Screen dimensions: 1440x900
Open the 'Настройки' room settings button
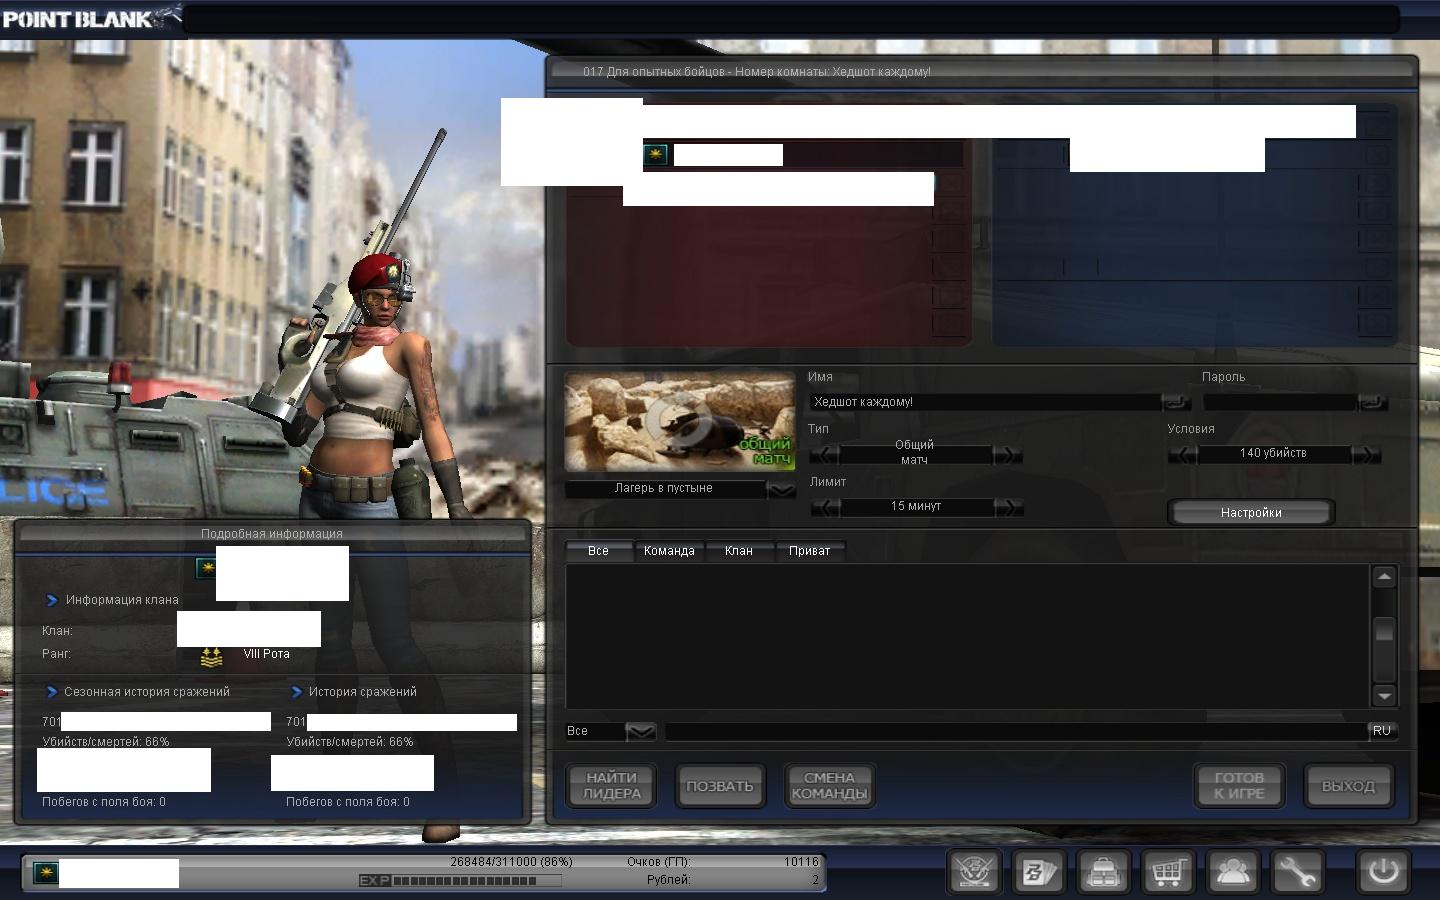click(x=1250, y=513)
